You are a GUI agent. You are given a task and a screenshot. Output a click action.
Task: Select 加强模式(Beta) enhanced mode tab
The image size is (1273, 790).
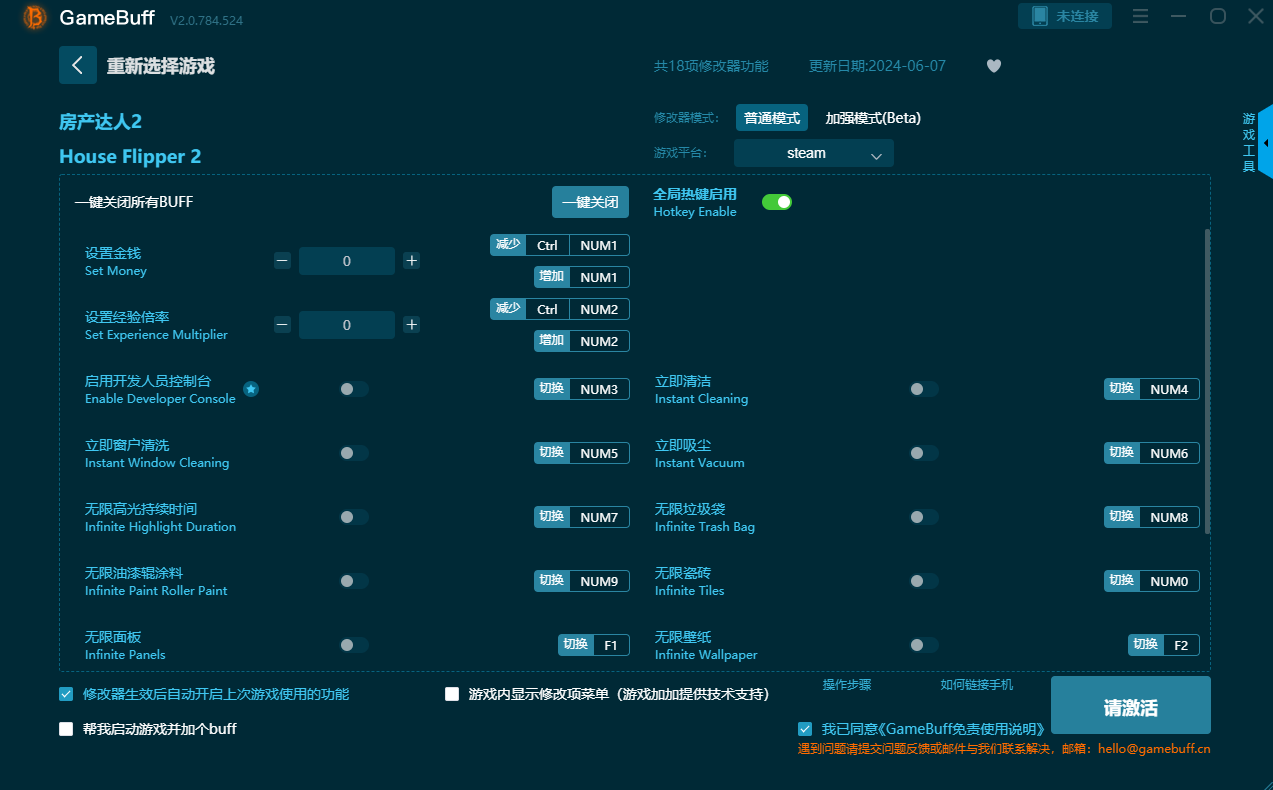coord(873,118)
